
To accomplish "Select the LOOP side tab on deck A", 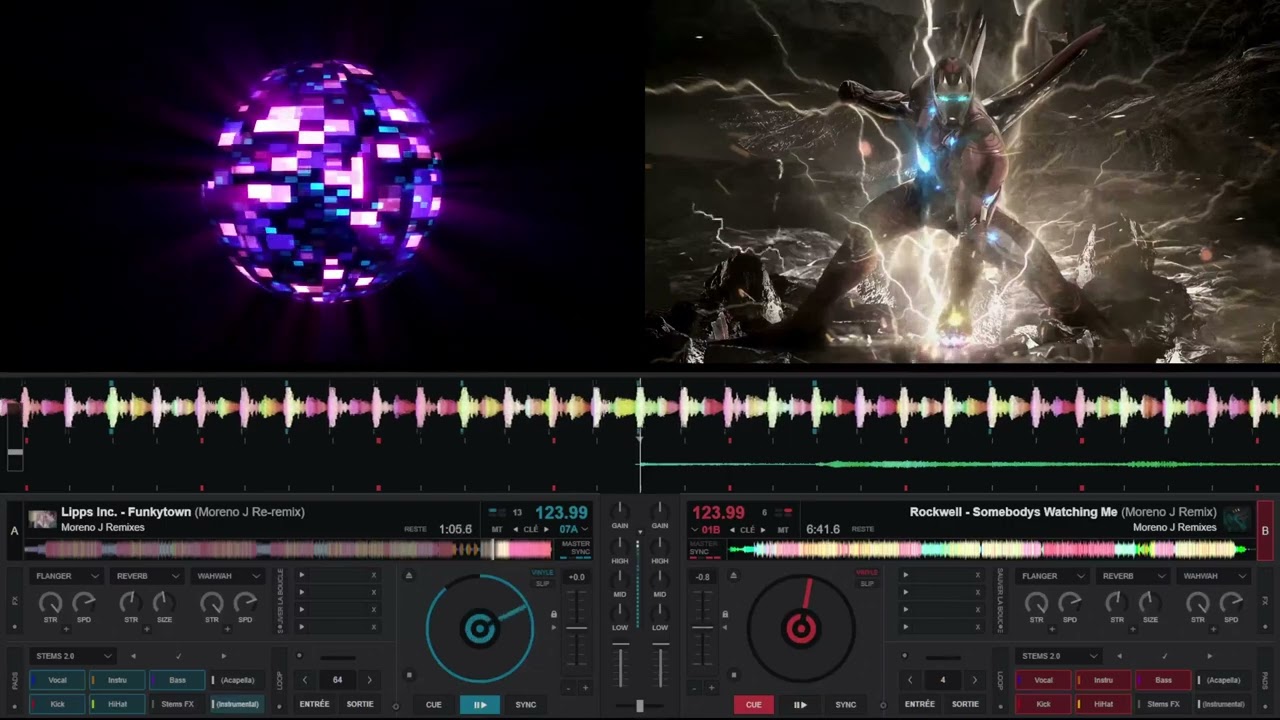I will click(280, 680).
